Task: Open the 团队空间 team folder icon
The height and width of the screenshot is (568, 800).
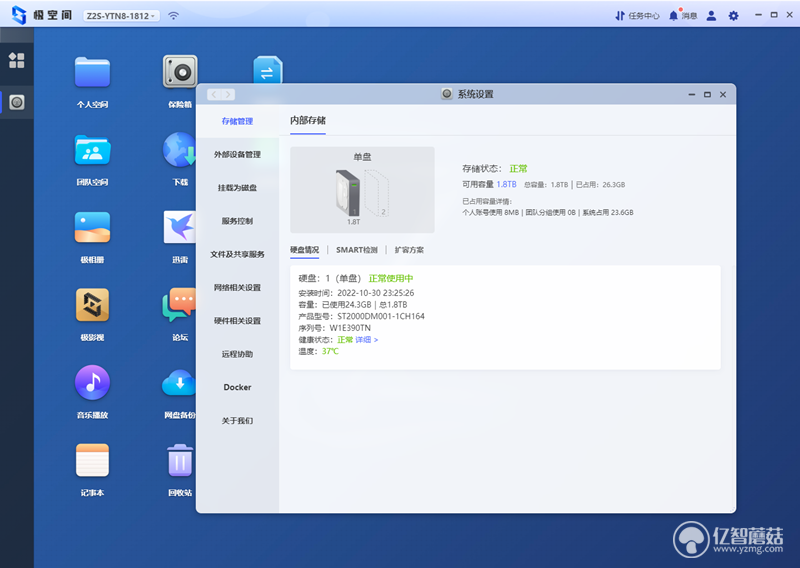Action: point(92,150)
